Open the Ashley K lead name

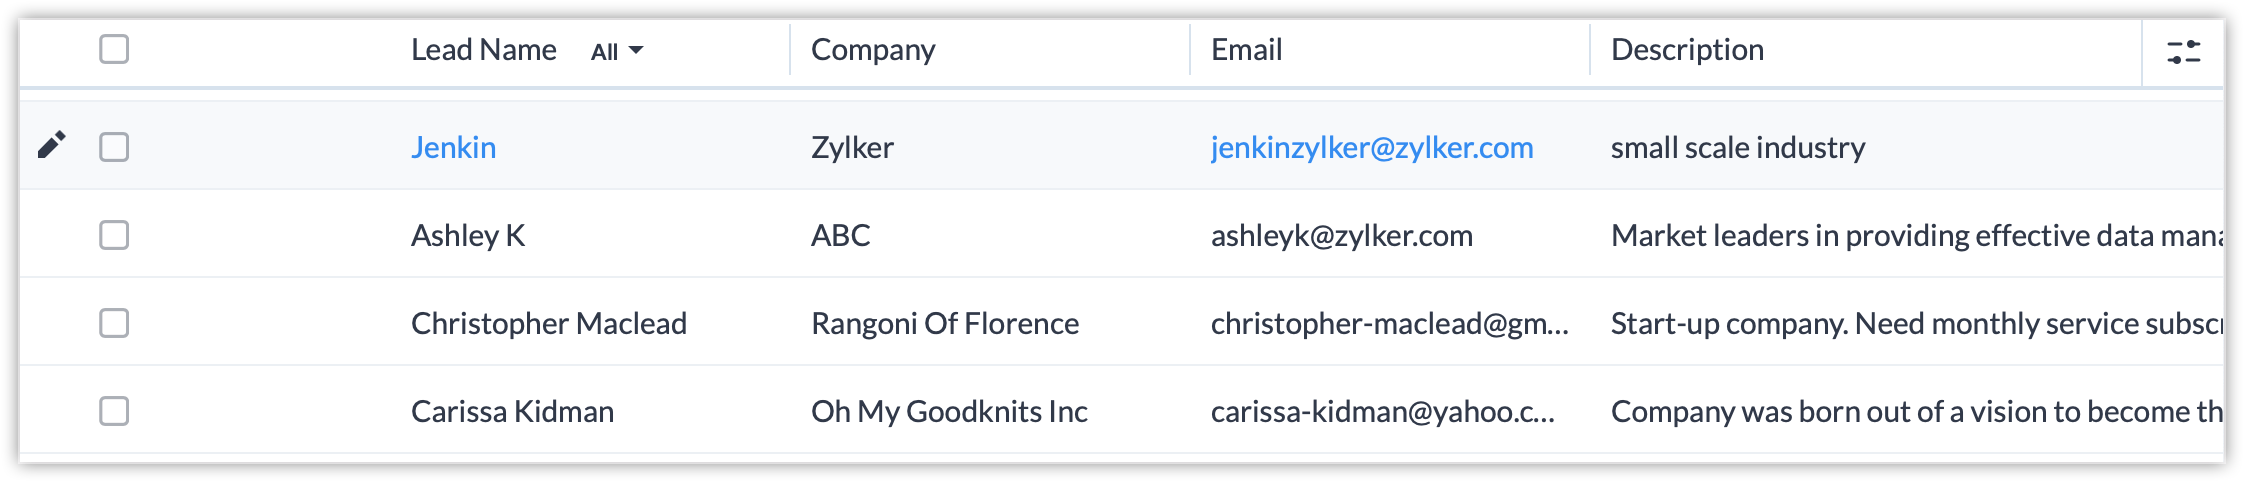click(x=467, y=235)
